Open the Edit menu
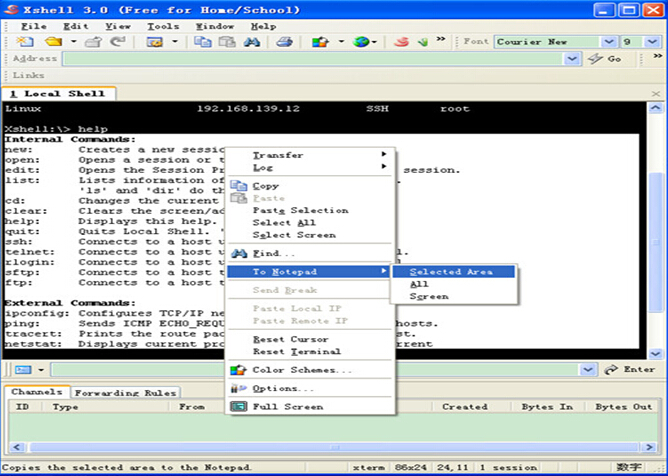 [76, 26]
